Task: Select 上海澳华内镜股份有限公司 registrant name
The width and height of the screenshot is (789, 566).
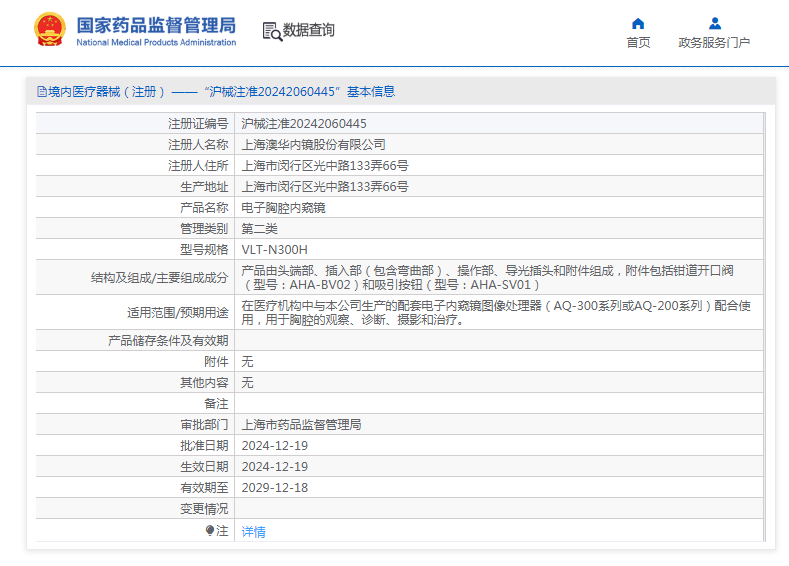Action: [313, 145]
